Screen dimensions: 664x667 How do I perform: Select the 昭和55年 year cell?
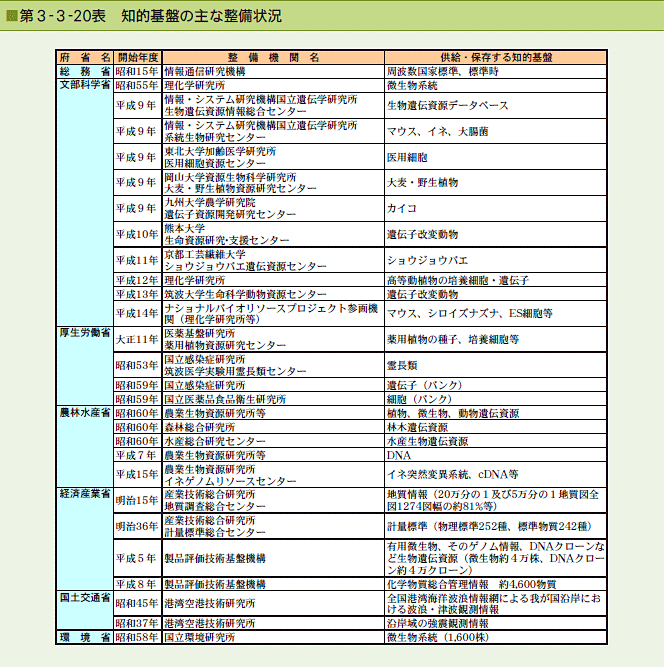[138, 86]
